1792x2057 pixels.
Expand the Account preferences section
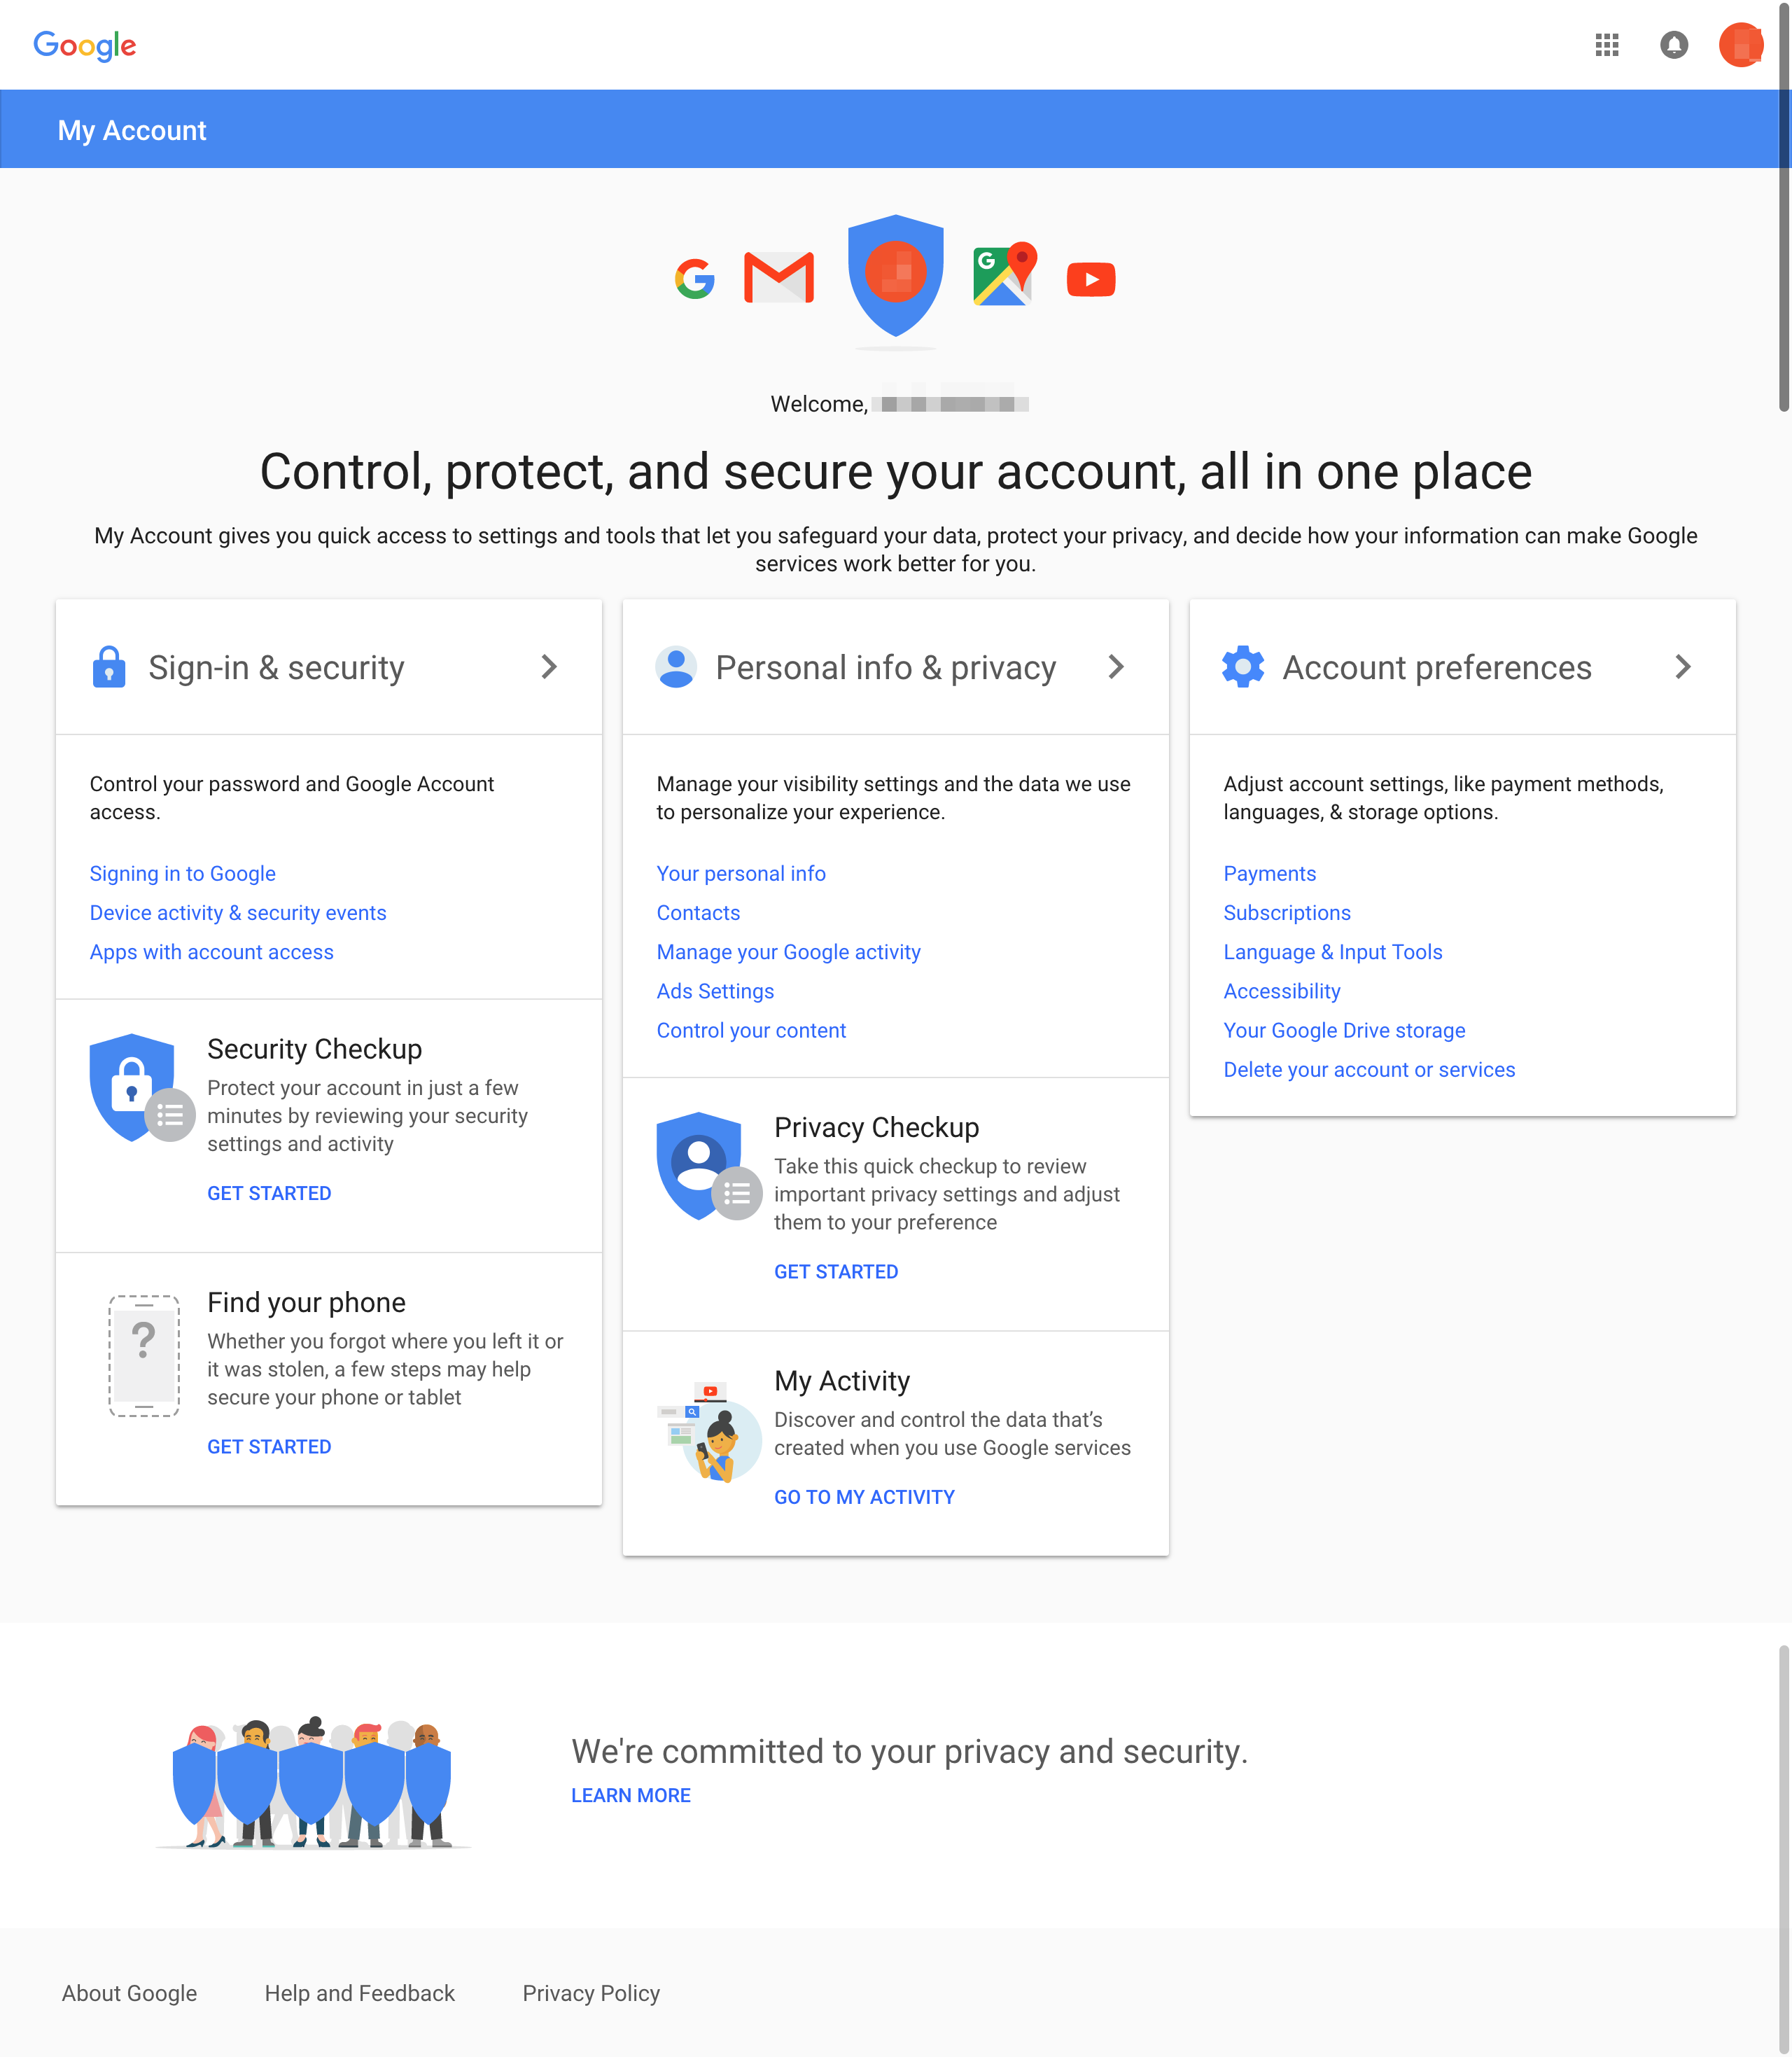[x=1683, y=667]
